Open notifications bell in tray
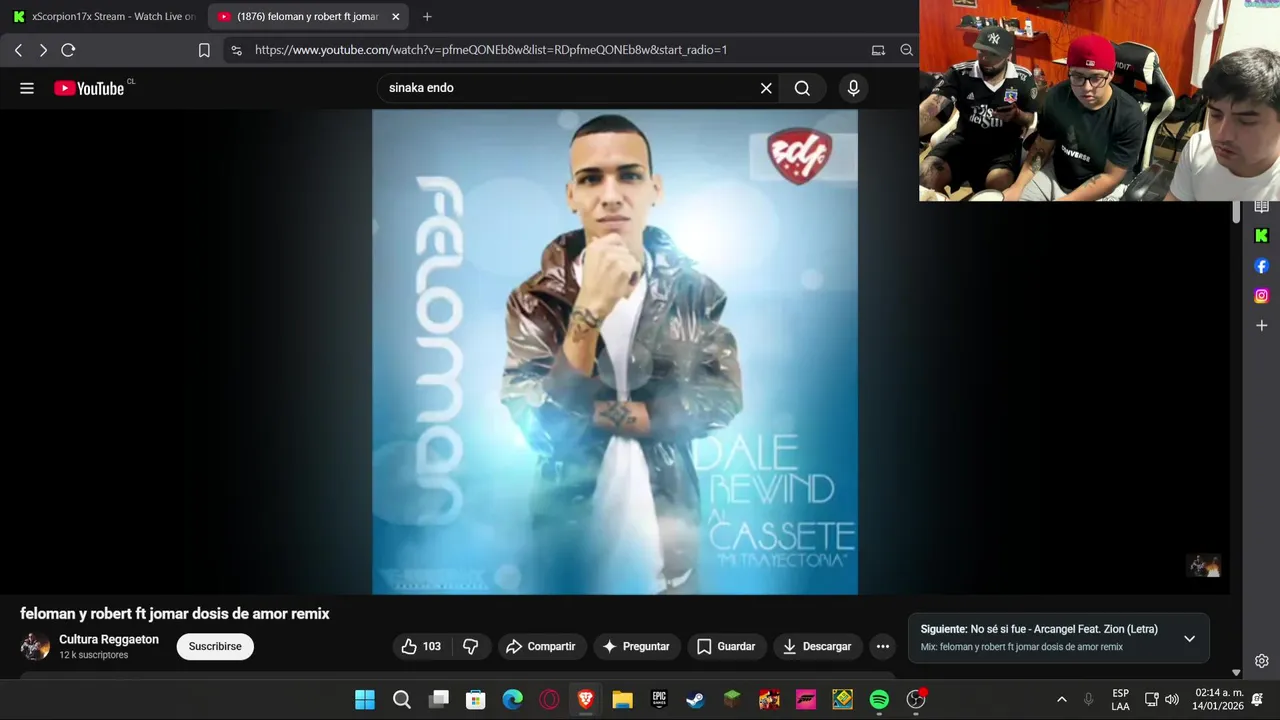This screenshot has height=720, width=1280. (1257, 700)
